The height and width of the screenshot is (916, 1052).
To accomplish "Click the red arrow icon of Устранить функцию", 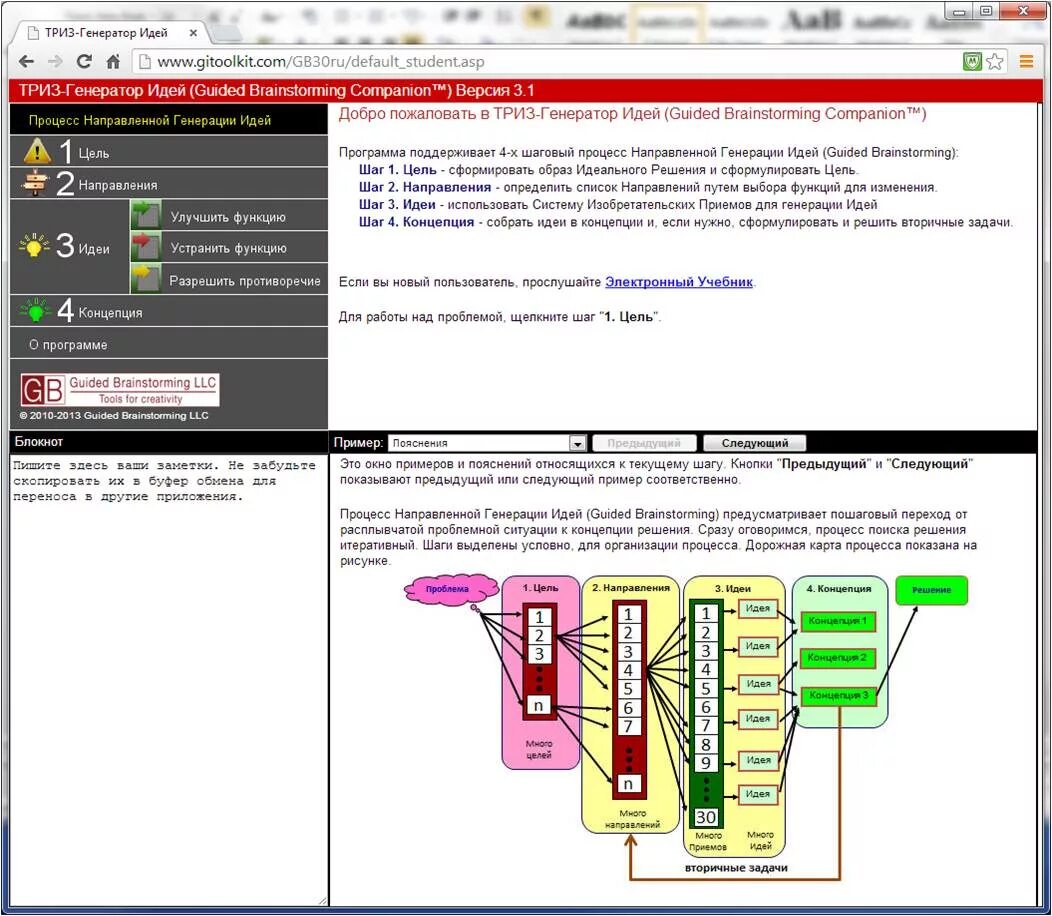I will pos(146,247).
